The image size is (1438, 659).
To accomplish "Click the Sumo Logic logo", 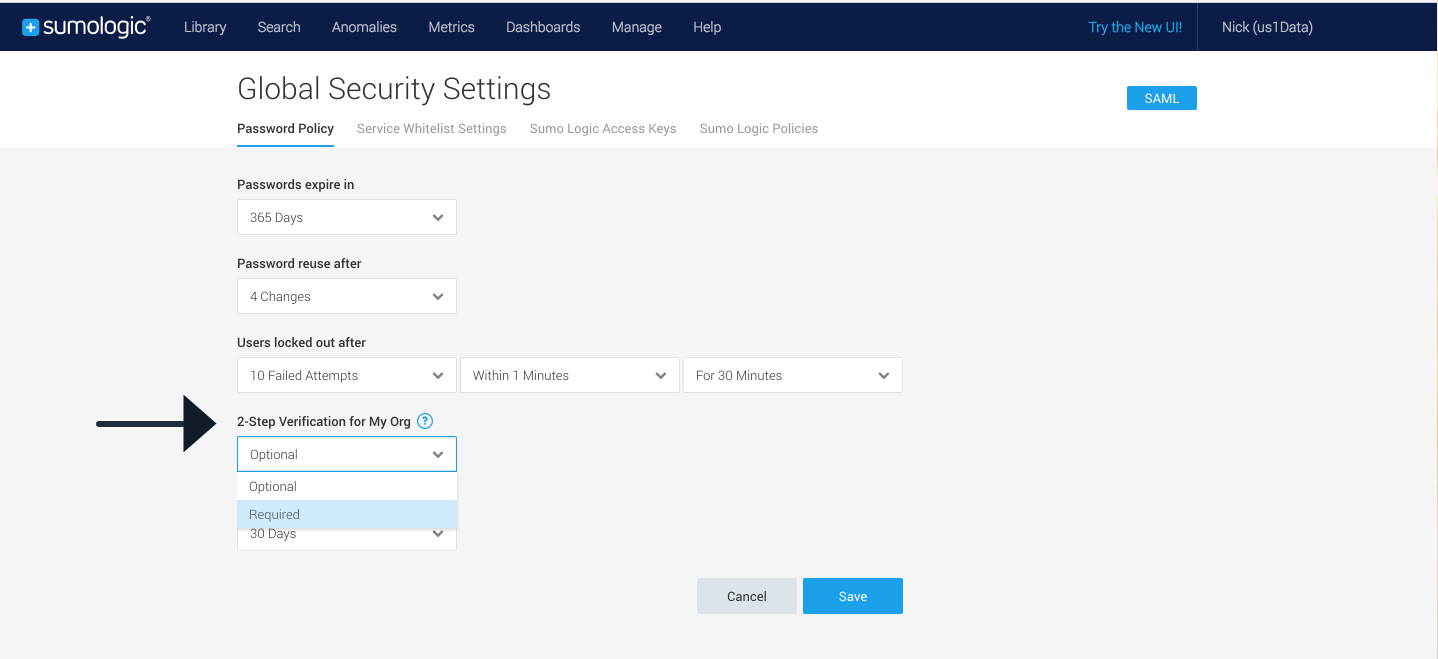I will click(x=85, y=27).
